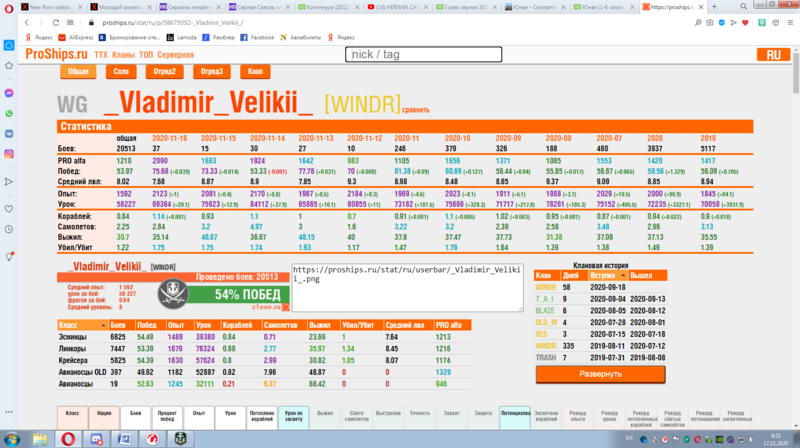
Task: Open snapshot camera icon in address bar
Action: [x=710, y=22]
